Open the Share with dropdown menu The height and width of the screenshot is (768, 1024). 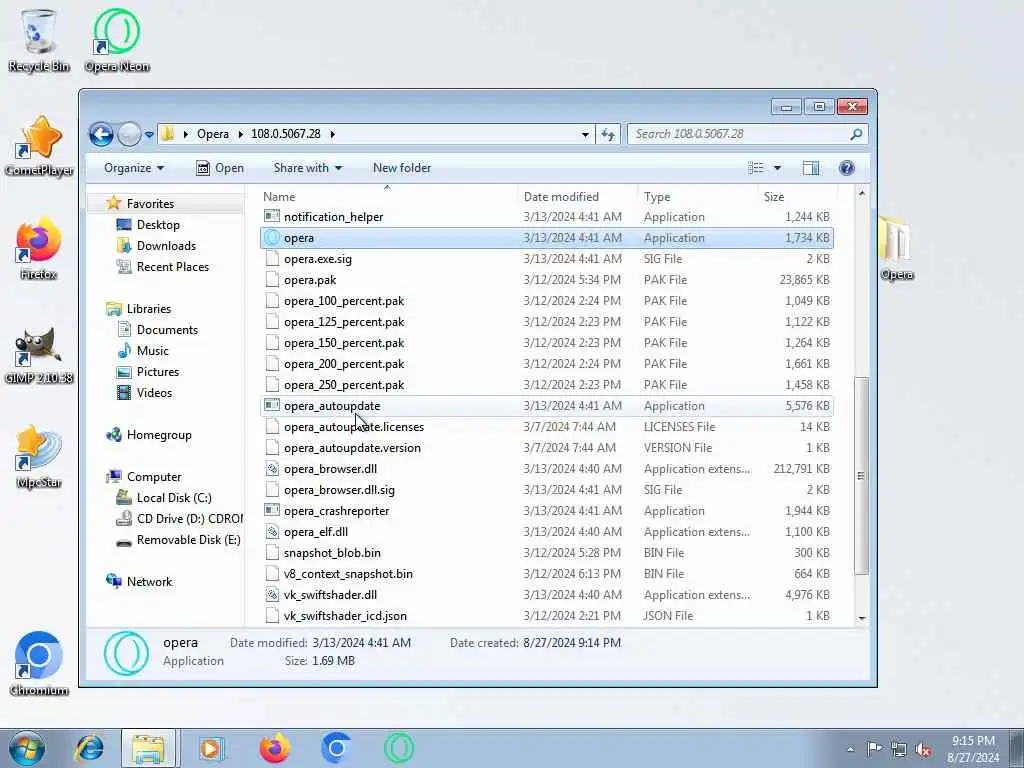(x=308, y=168)
